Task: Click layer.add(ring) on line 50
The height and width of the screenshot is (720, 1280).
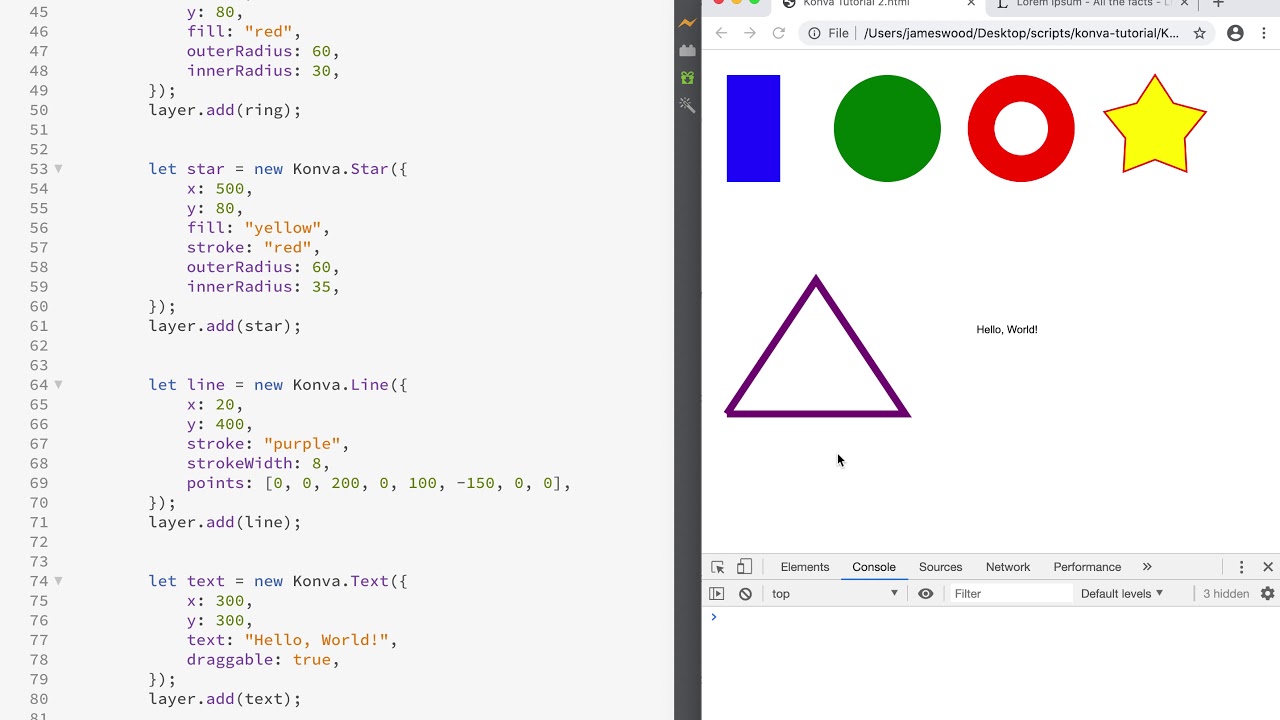Action: [x=225, y=110]
